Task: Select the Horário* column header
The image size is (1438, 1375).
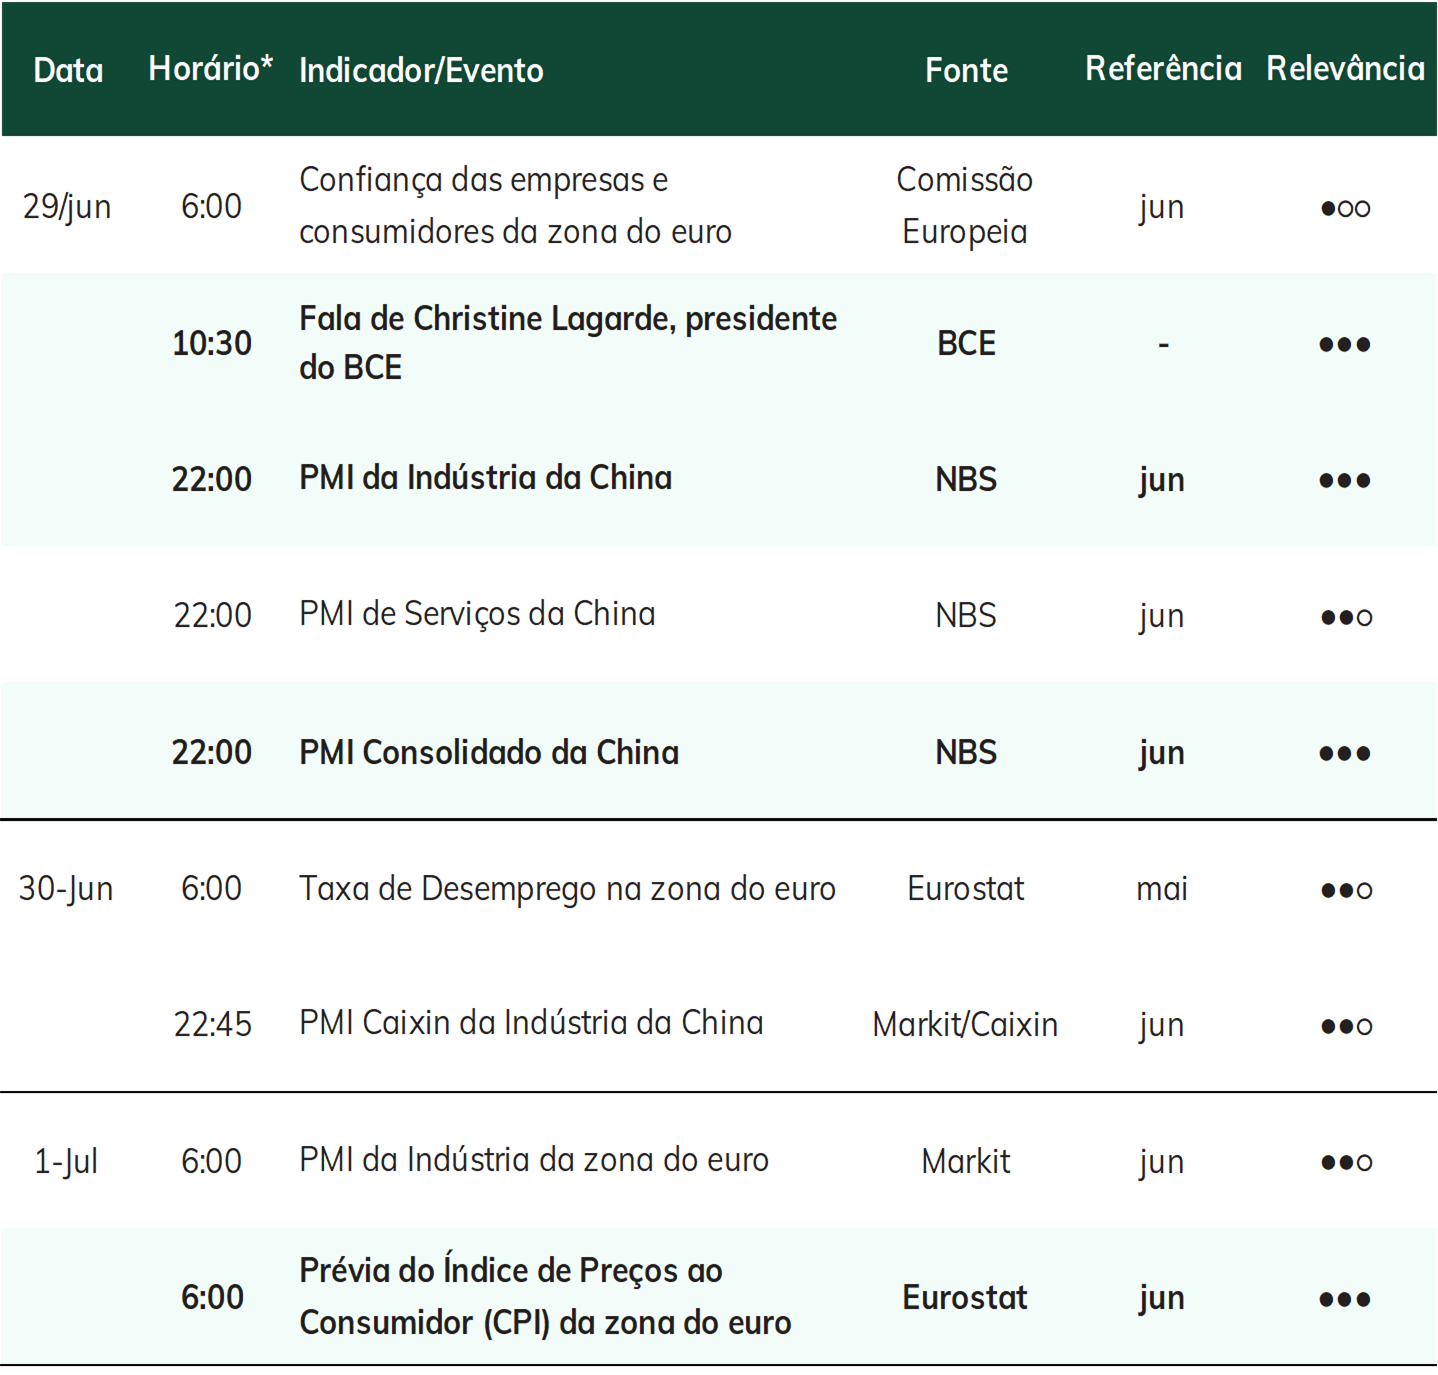Action: point(211,68)
